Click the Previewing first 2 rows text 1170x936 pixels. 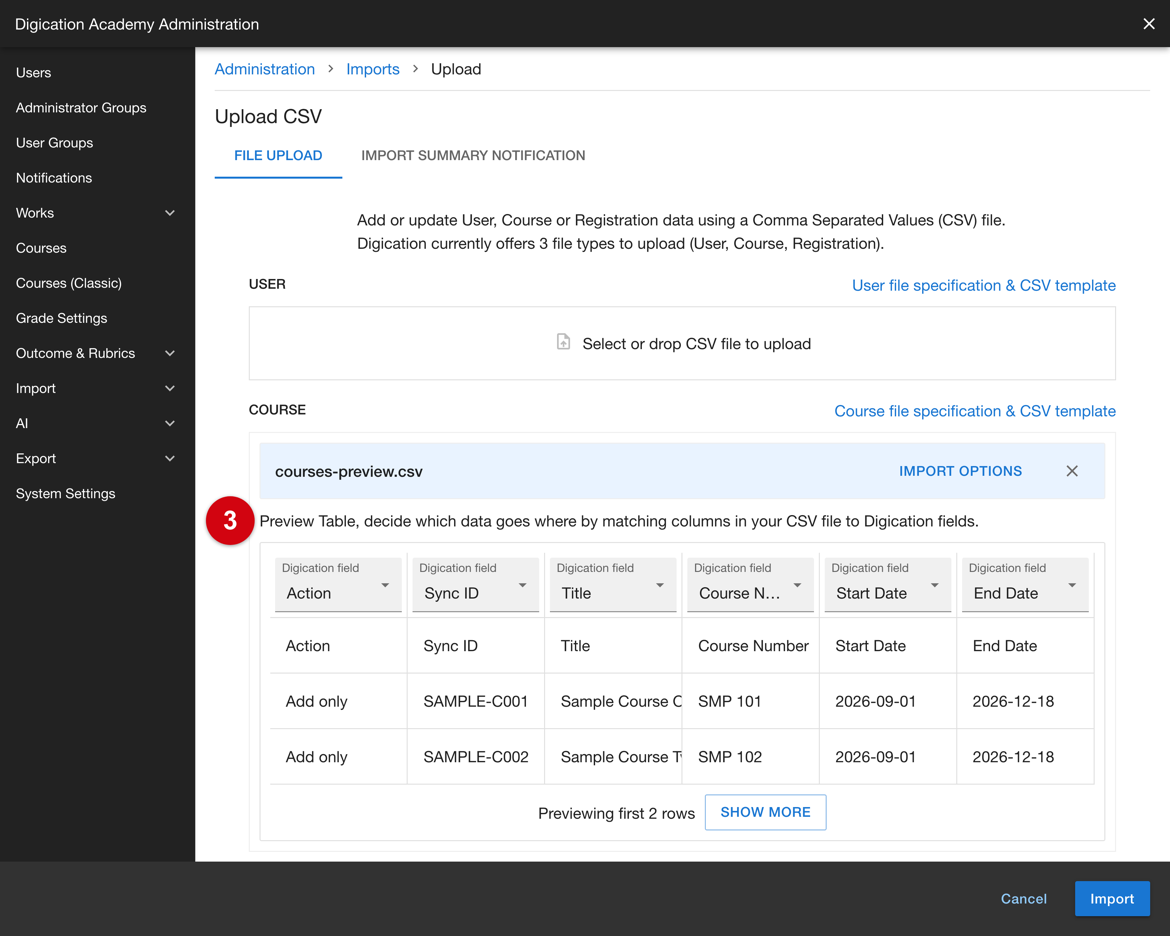coord(616,813)
